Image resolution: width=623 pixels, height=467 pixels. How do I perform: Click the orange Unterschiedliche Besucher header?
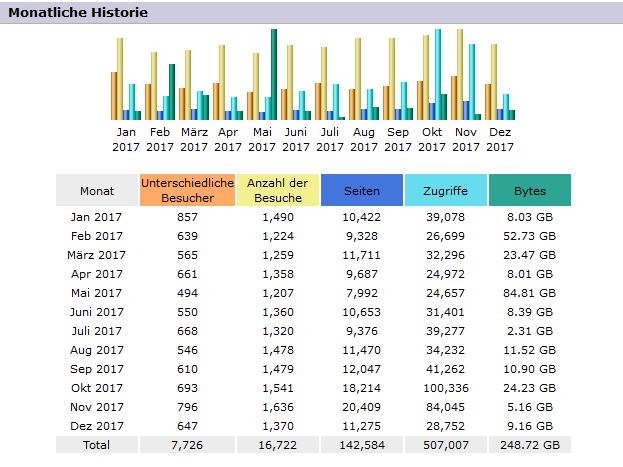point(187,190)
